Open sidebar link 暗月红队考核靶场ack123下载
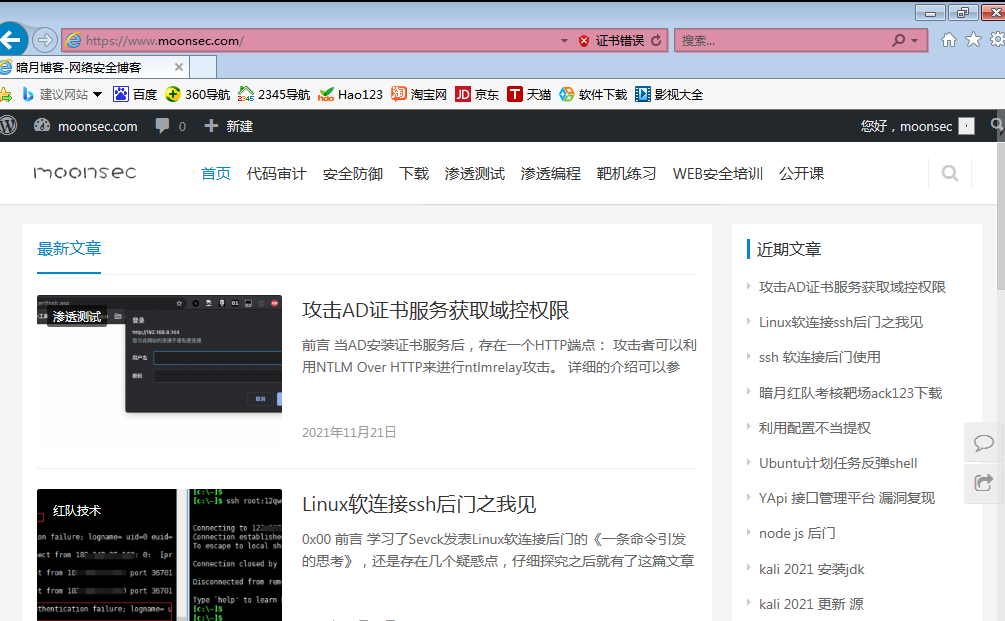The image size is (1005, 621). [x=850, y=393]
